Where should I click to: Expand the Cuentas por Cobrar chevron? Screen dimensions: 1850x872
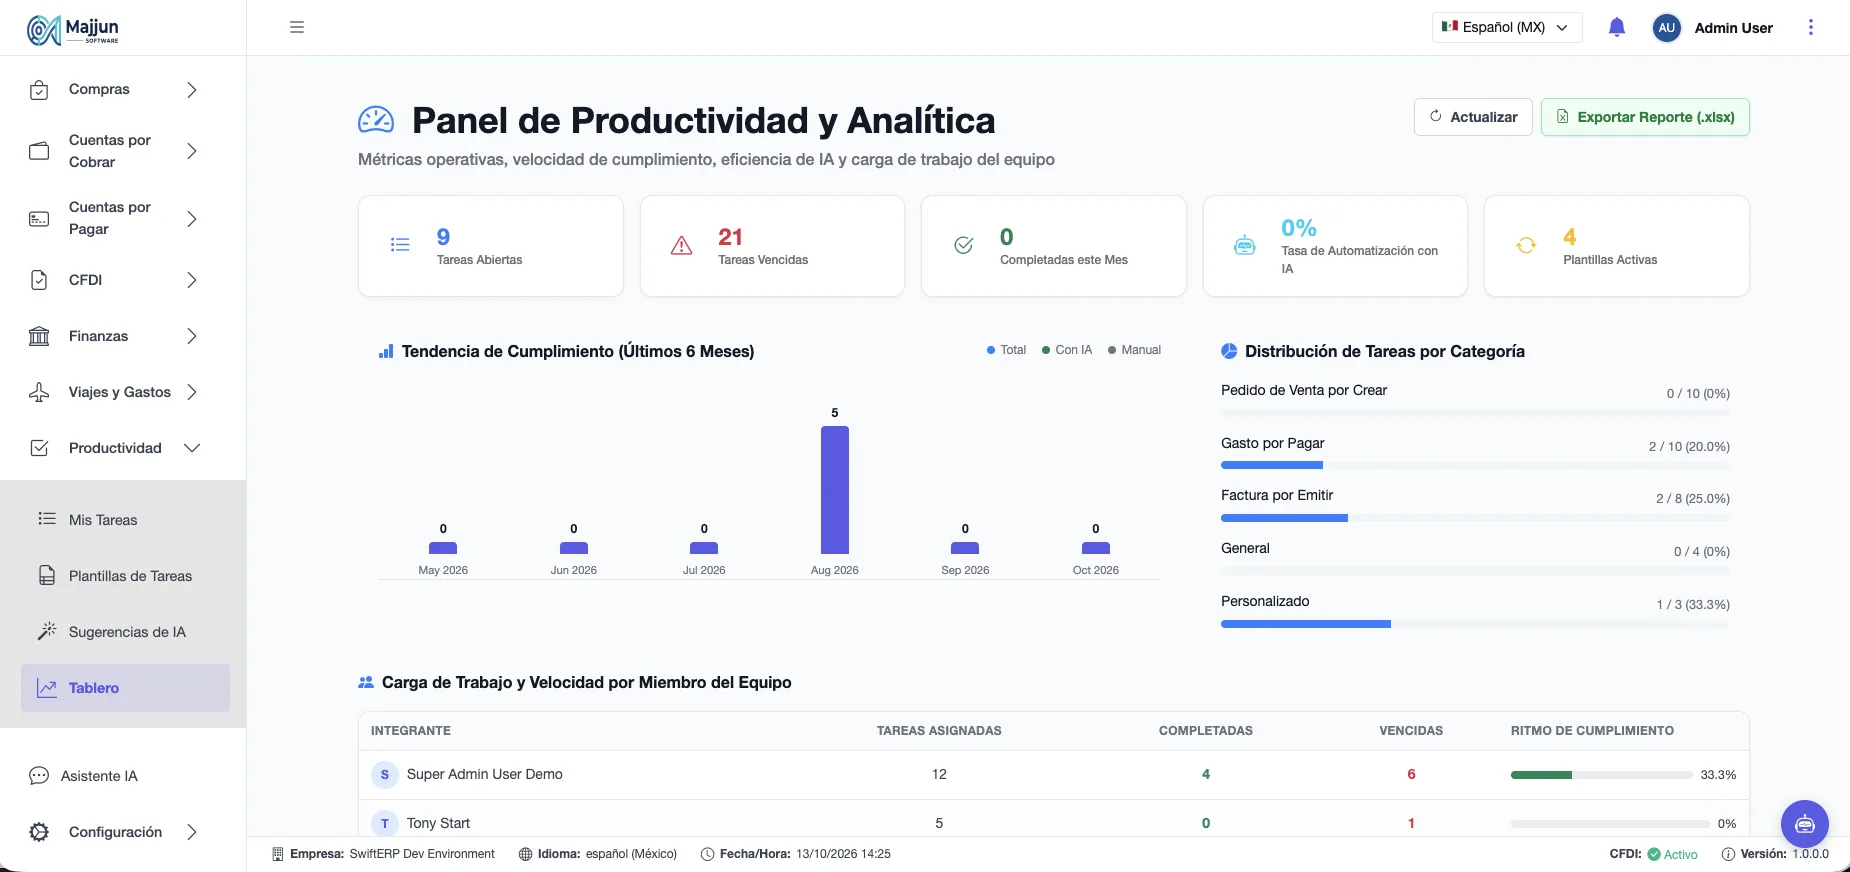pos(192,151)
